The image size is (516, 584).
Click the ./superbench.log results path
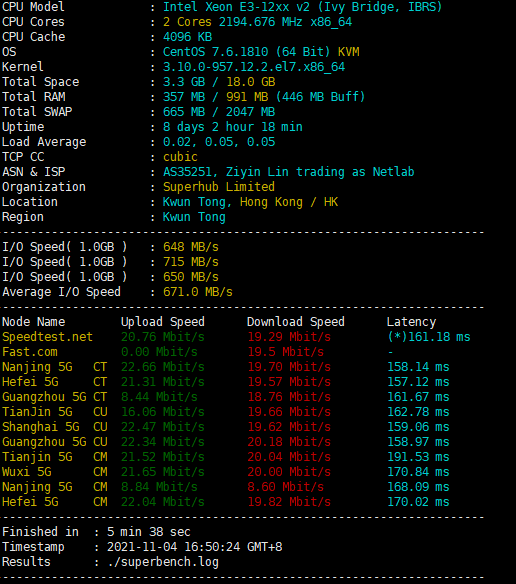[163, 562]
